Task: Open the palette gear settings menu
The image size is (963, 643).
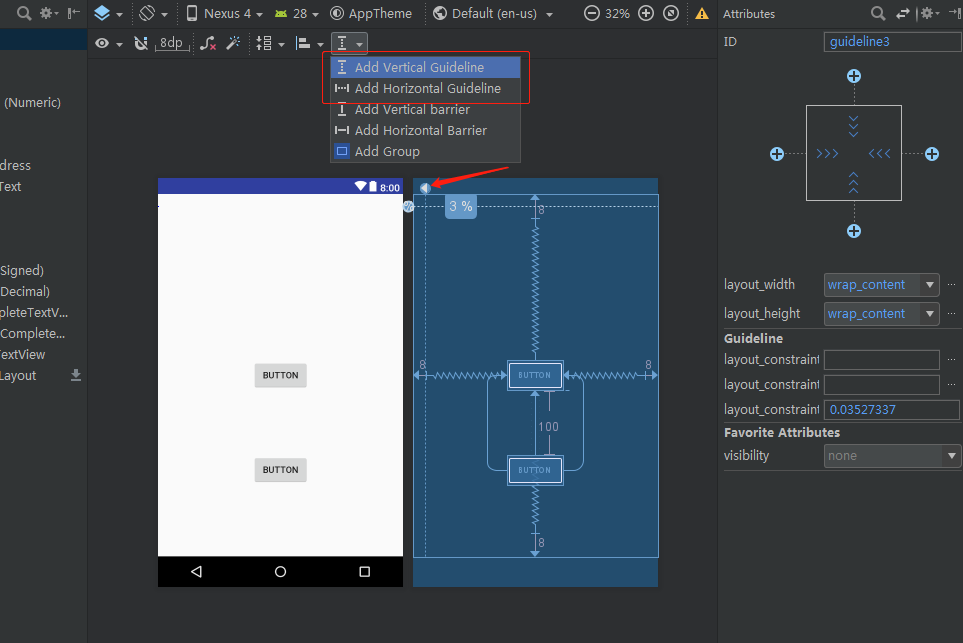Action: (49, 13)
